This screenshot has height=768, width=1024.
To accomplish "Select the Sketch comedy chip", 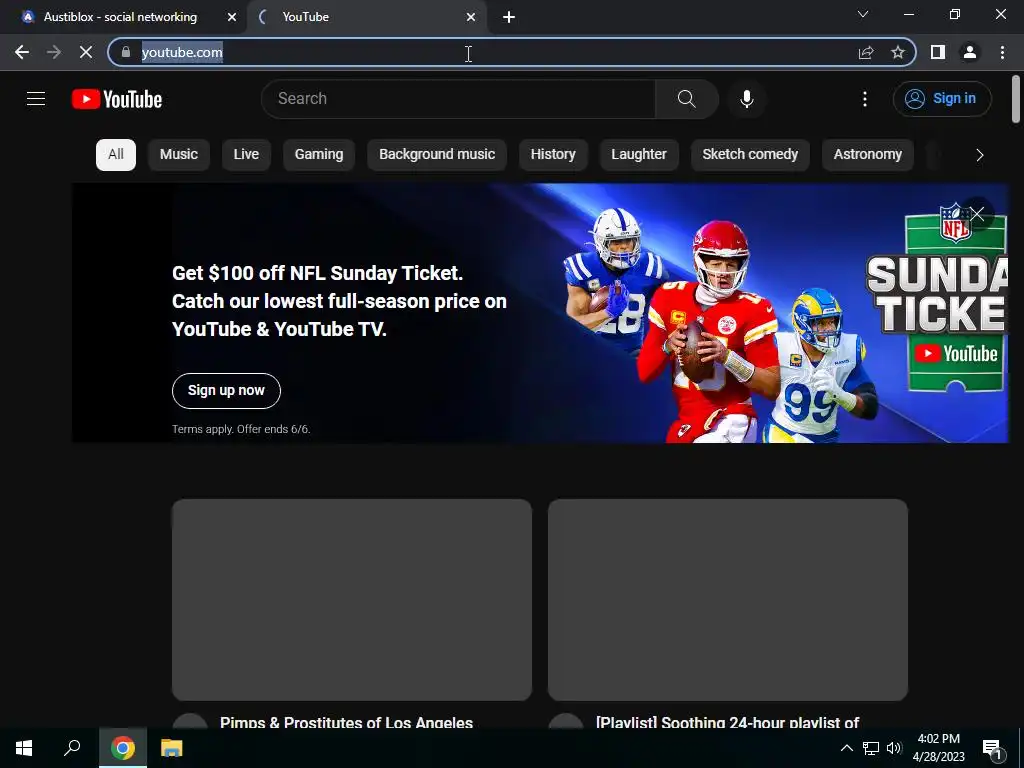I will [x=750, y=155].
